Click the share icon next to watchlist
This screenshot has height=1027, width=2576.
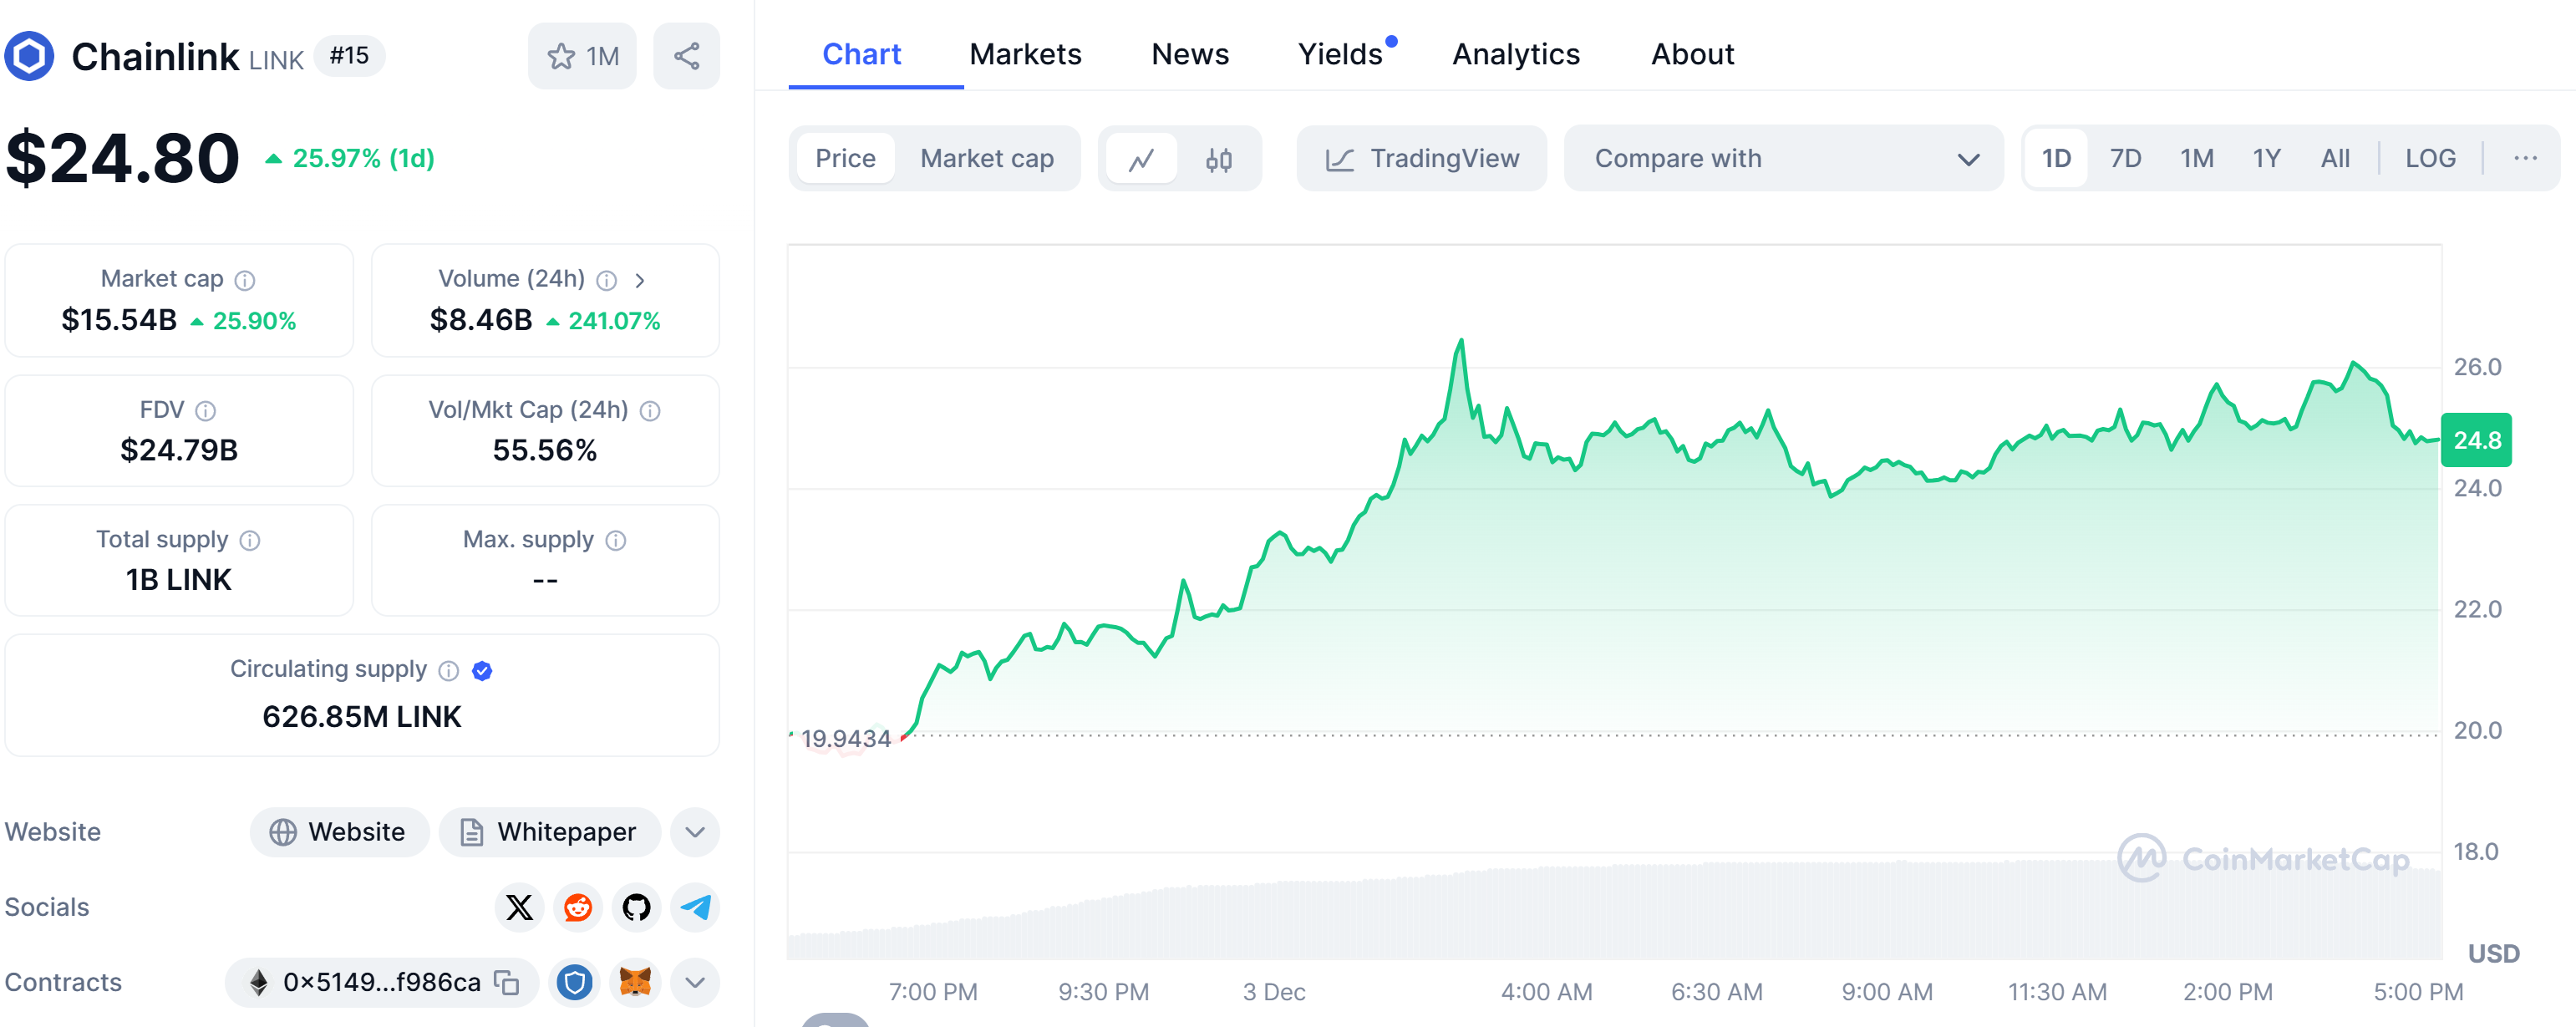click(686, 56)
